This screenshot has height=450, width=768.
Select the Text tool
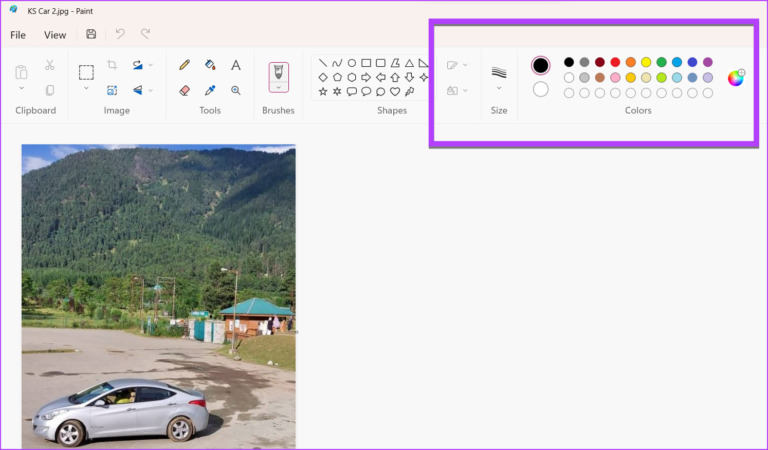pos(236,65)
